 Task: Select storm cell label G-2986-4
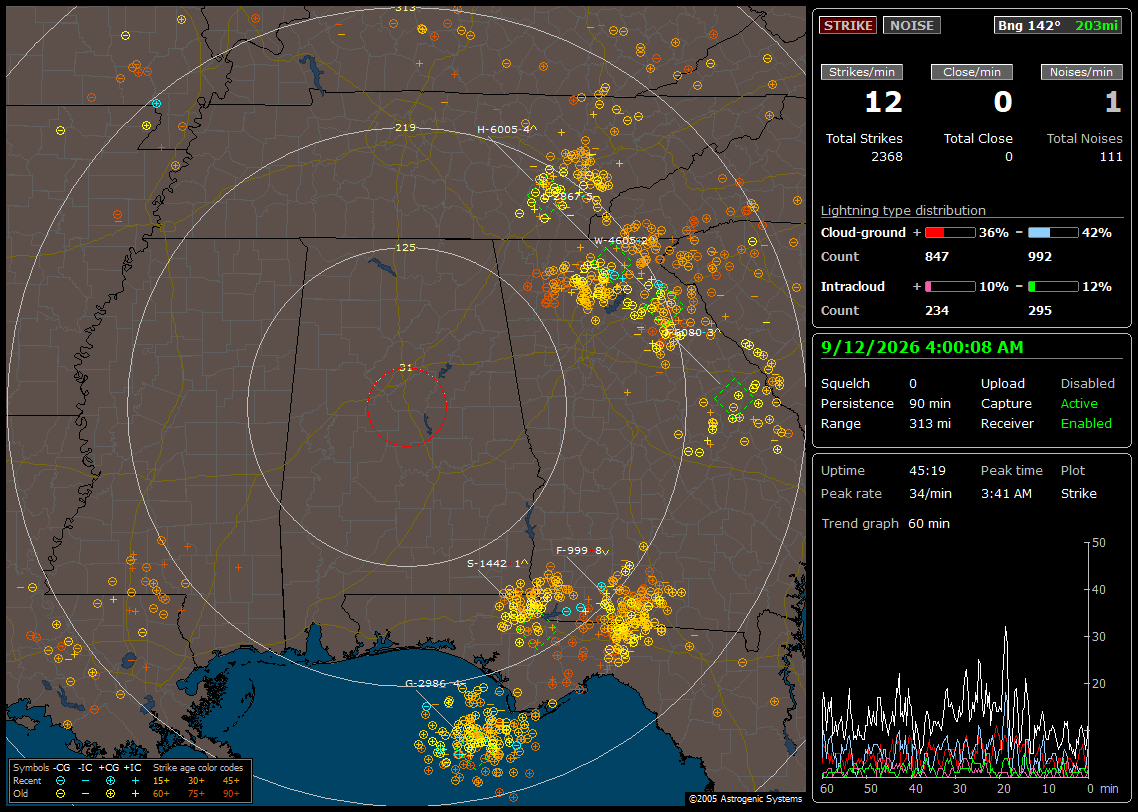tap(433, 683)
